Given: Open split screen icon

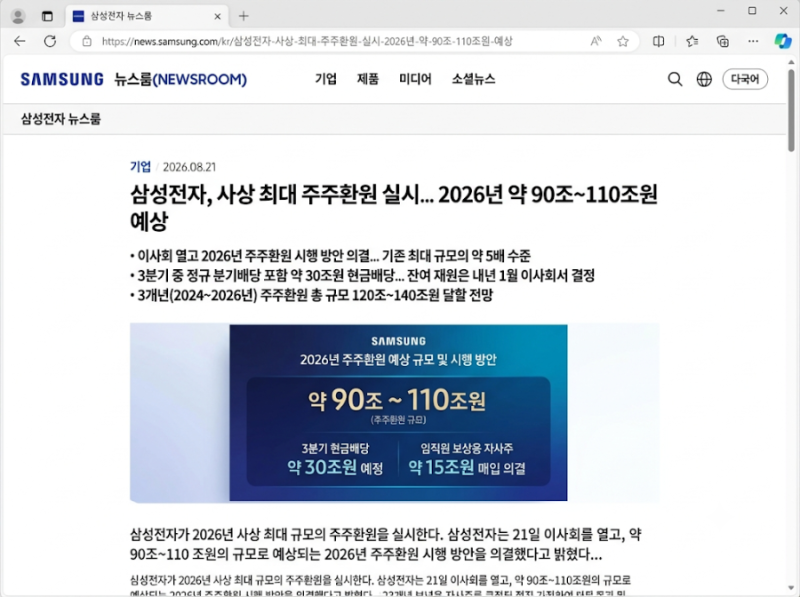Looking at the screenshot, I should pos(658,41).
